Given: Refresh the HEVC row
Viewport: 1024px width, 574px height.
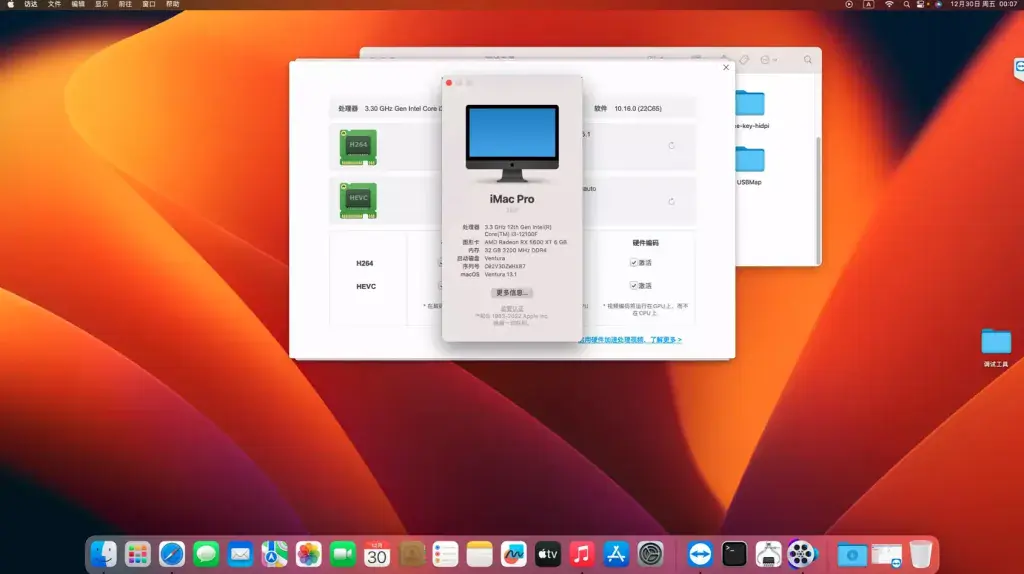Looking at the screenshot, I should (x=671, y=201).
